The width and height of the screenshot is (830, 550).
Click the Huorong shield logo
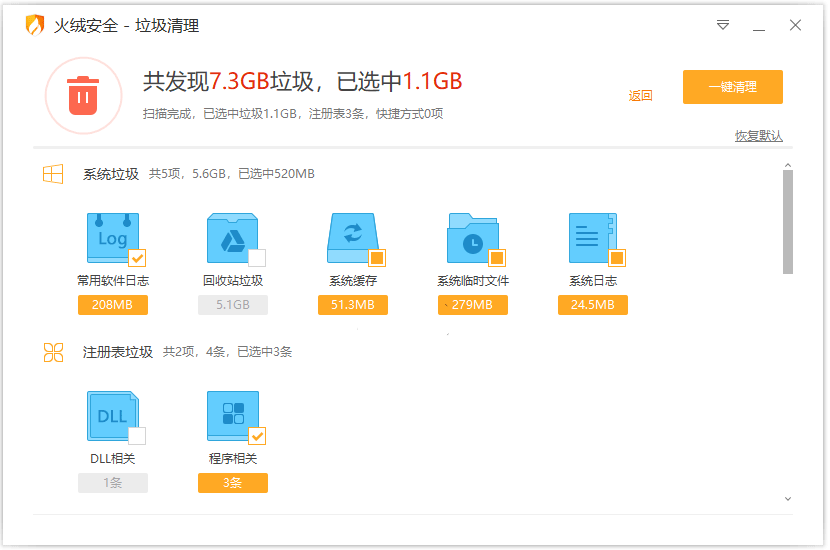(35, 25)
